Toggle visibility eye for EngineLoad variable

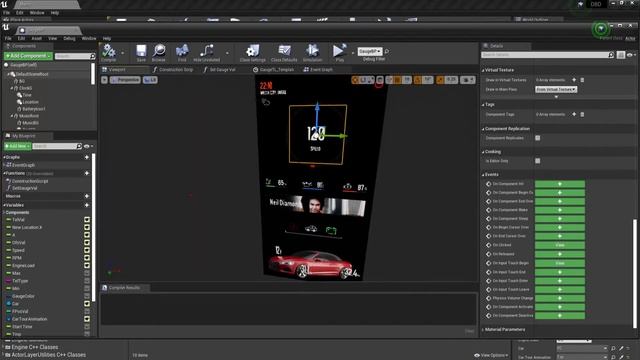point(87,266)
